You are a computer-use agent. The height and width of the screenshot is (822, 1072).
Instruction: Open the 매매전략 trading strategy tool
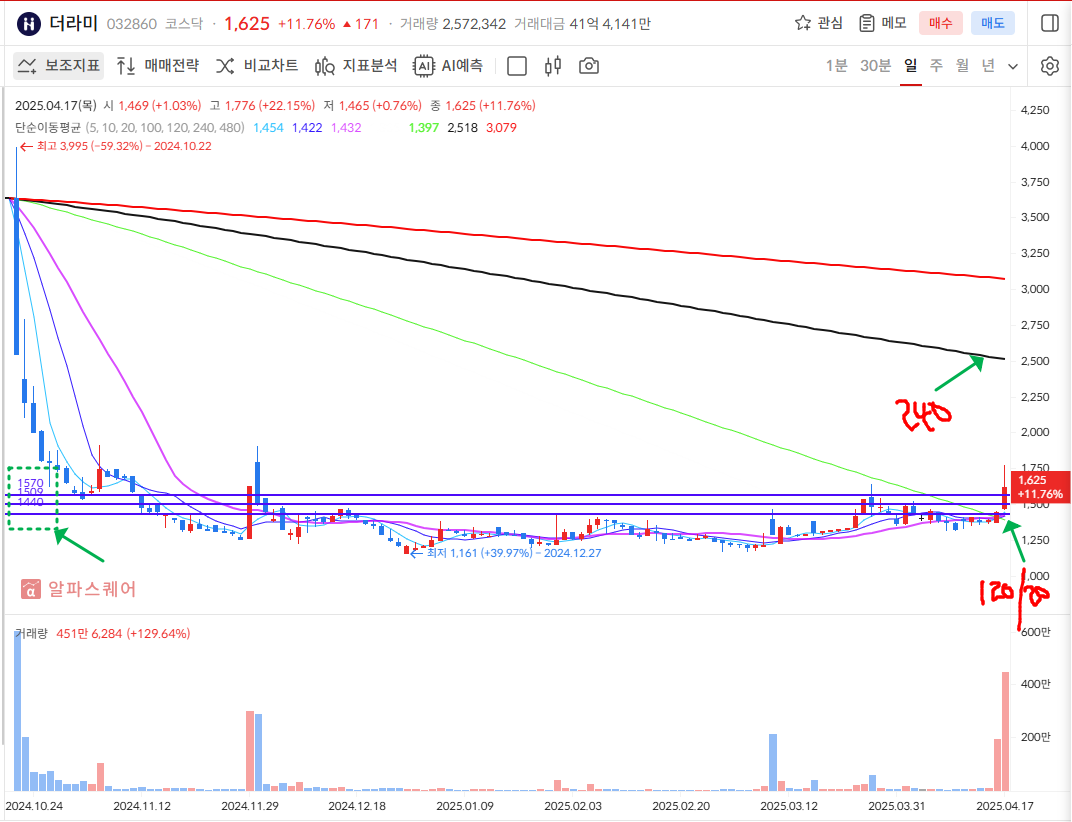[x=158, y=66]
